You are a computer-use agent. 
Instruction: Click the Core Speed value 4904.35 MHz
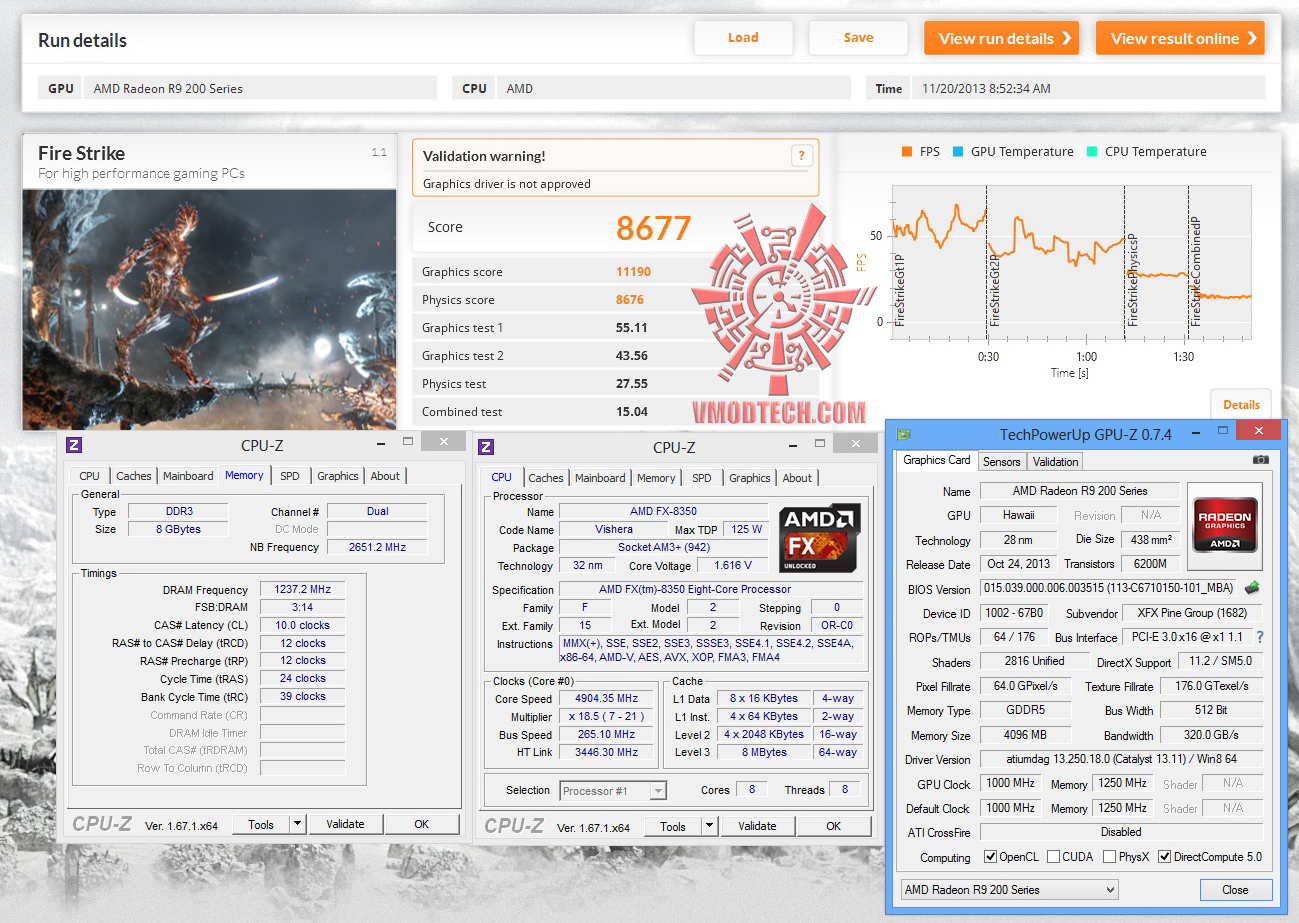coord(604,699)
